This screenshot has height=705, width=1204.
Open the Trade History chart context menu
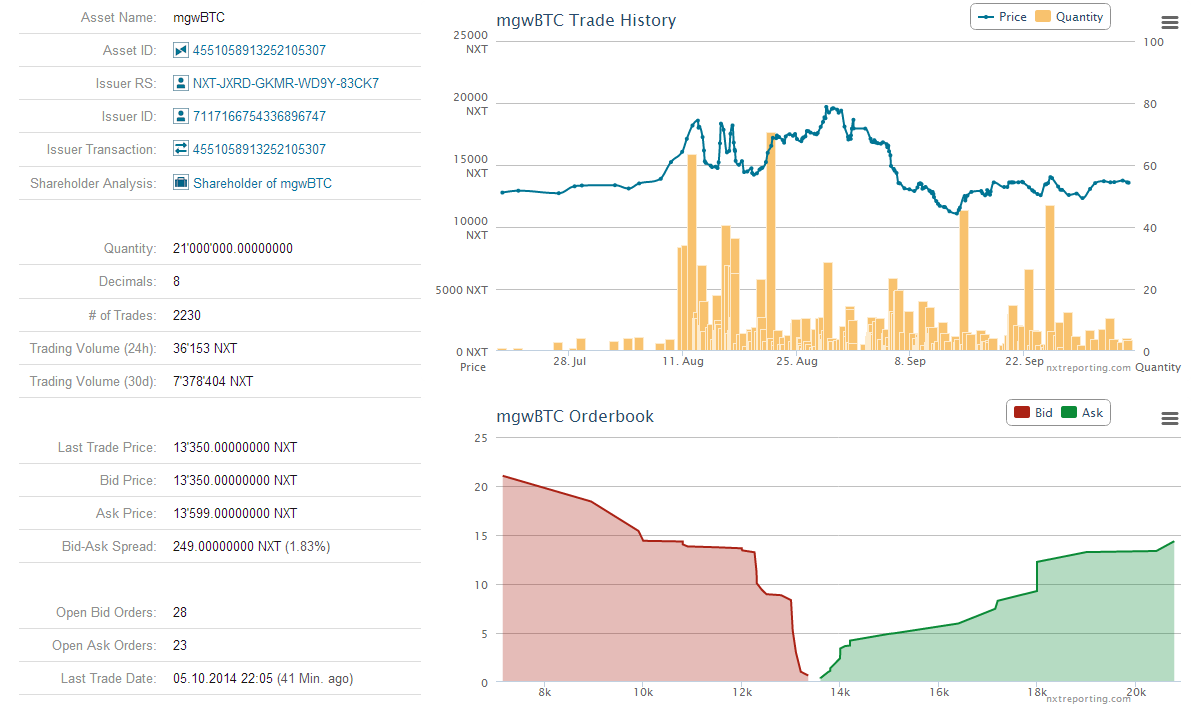click(x=1169, y=23)
